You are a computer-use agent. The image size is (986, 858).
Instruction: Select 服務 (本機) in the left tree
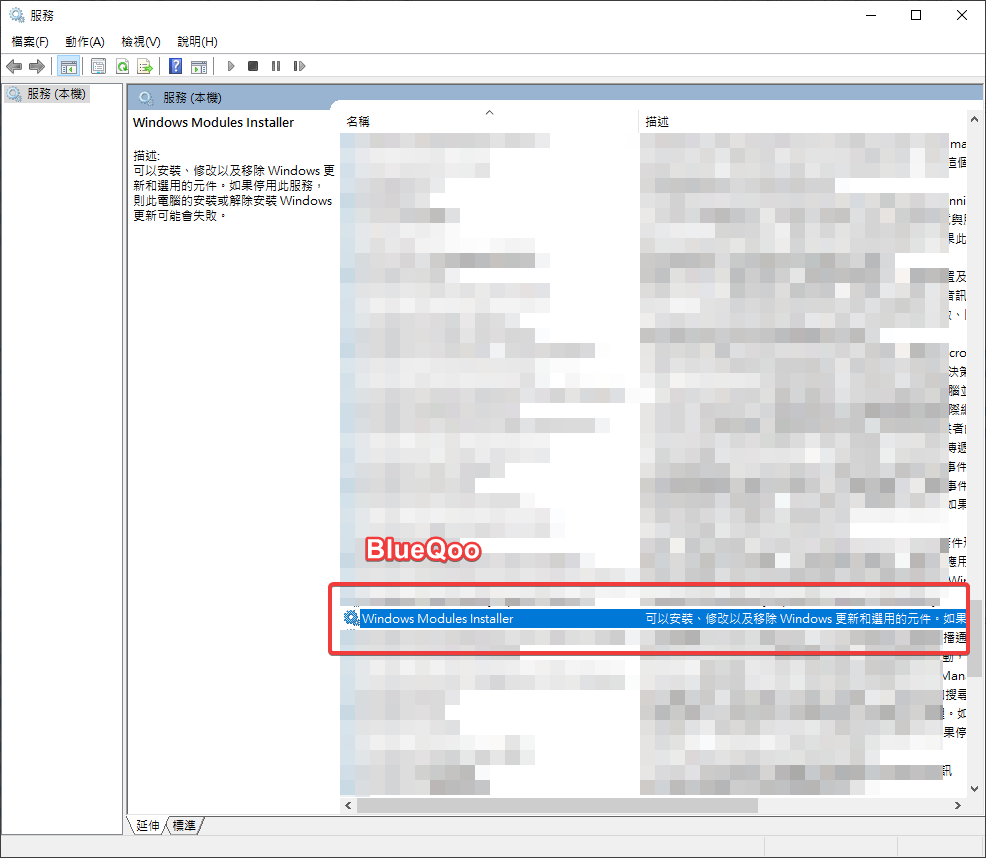pos(56,93)
